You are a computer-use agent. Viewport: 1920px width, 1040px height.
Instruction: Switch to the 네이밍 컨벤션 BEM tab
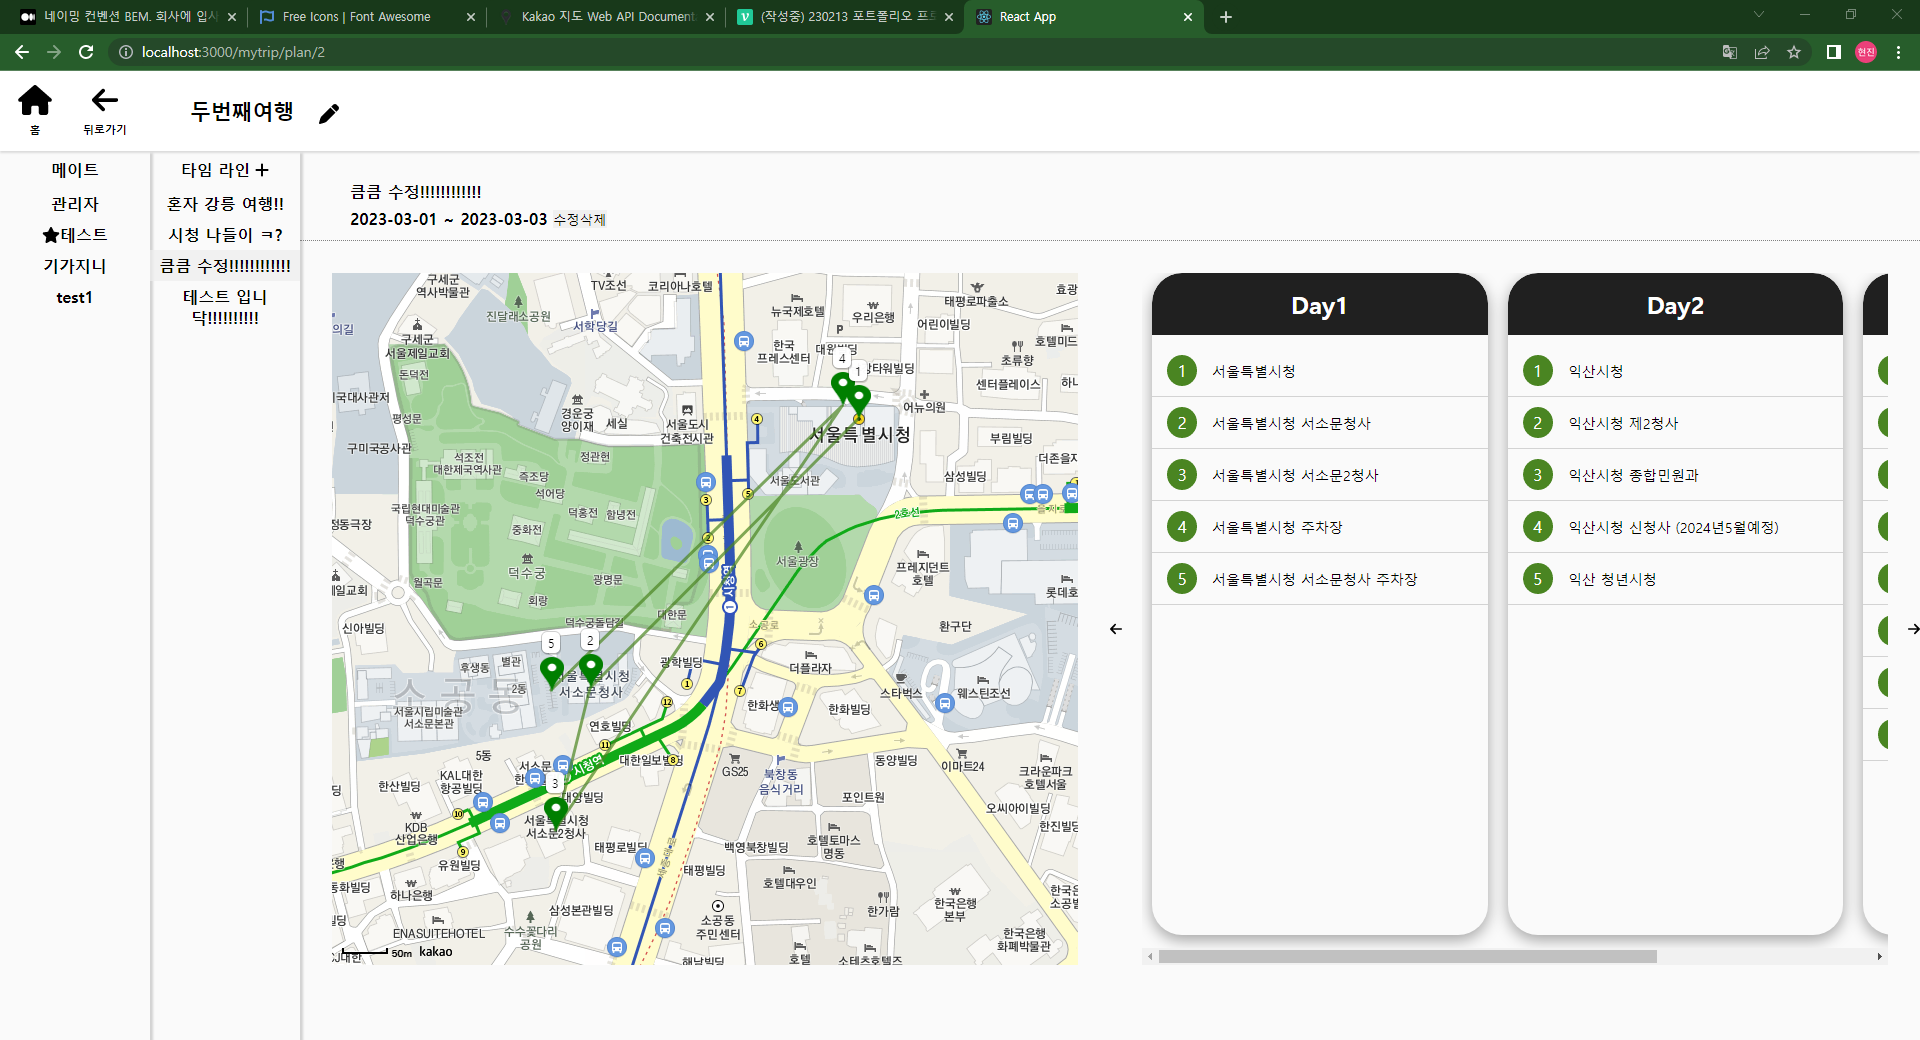tap(128, 17)
